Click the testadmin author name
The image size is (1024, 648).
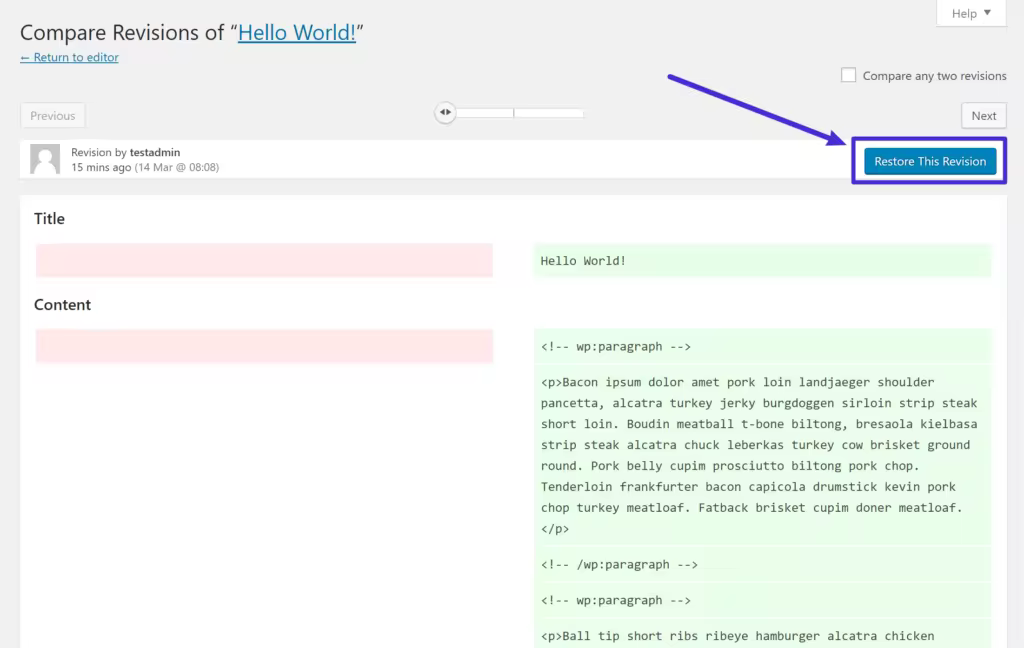pyautogui.click(x=155, y=152)
